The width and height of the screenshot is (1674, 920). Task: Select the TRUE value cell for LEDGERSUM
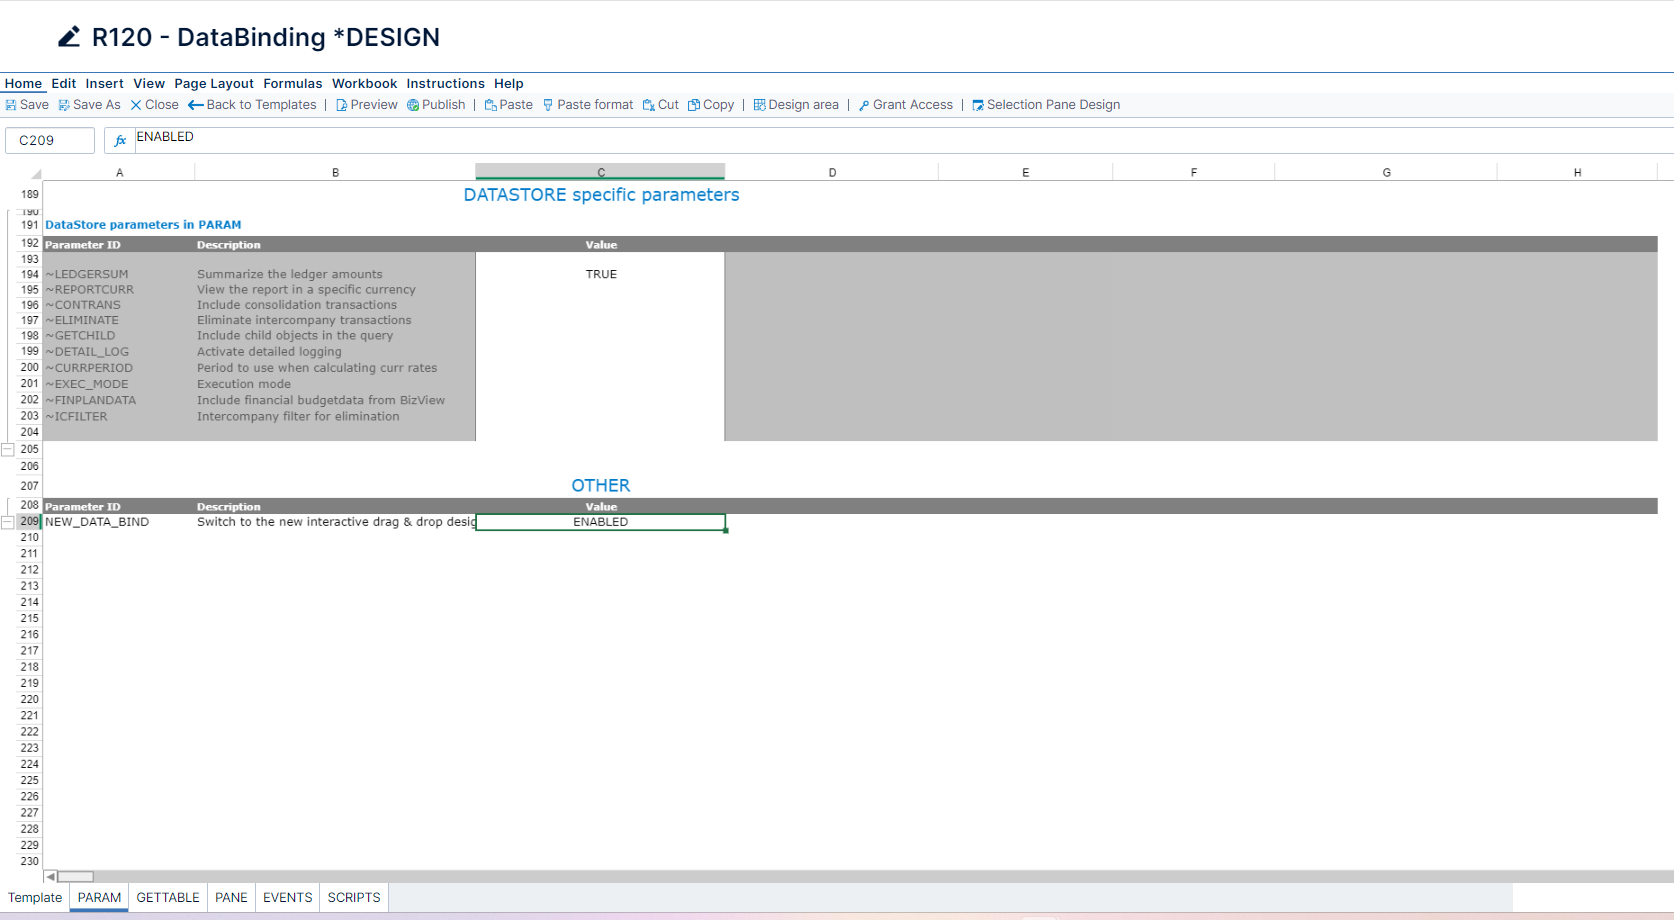(x=601, y=275)
